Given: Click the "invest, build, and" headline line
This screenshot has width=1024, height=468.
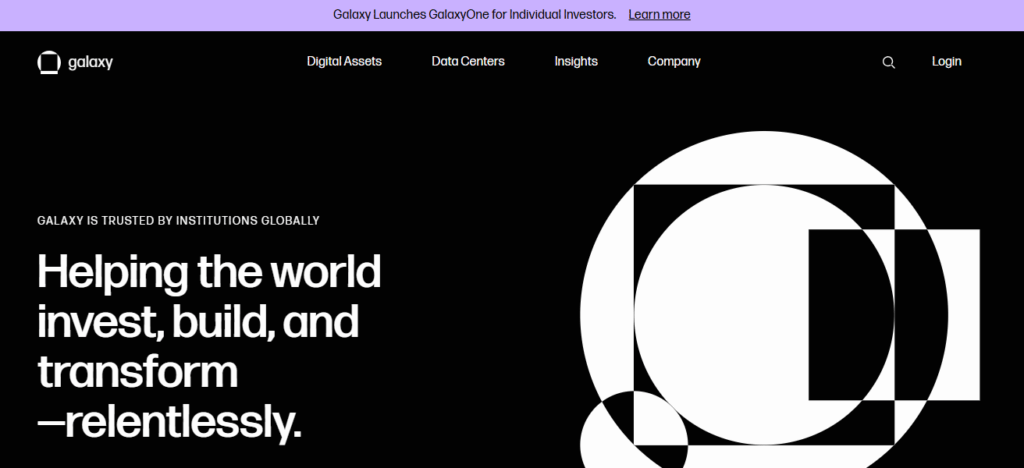Looking at the screenshot, I should pyautogui.click(x=198, y=320).
